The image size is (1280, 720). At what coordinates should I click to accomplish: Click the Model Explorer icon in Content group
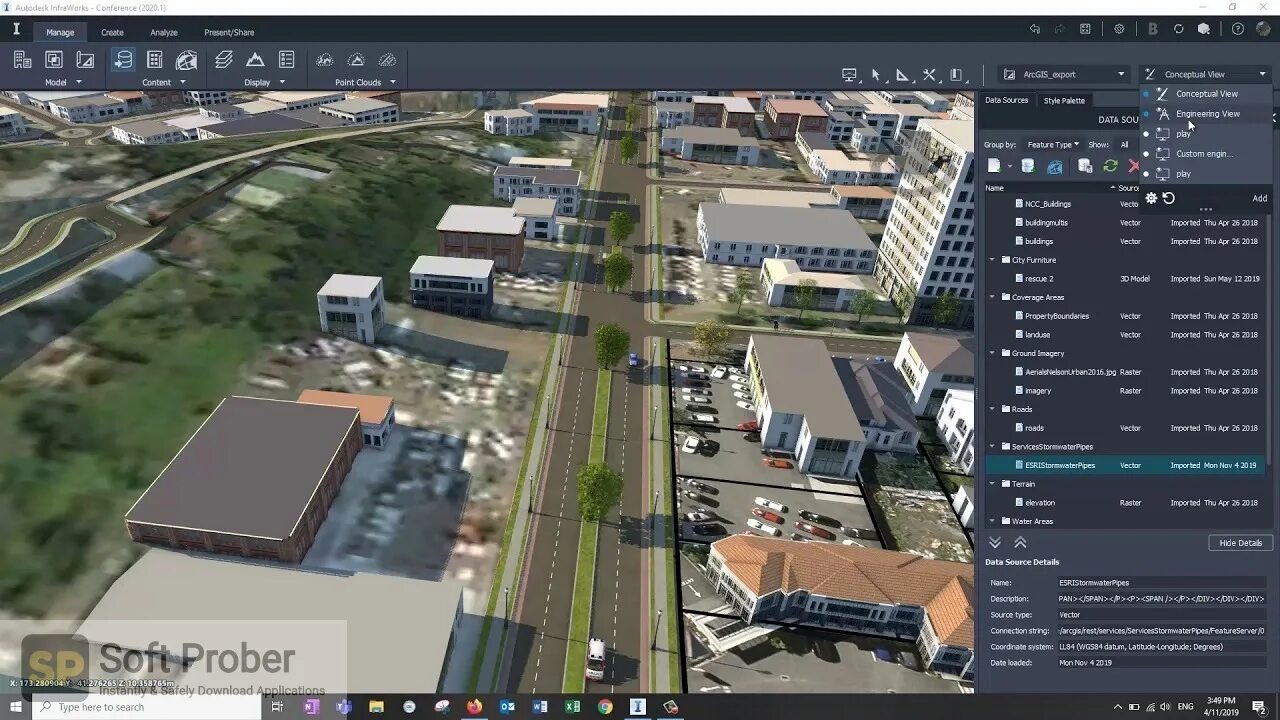click(x=155, y=60)
